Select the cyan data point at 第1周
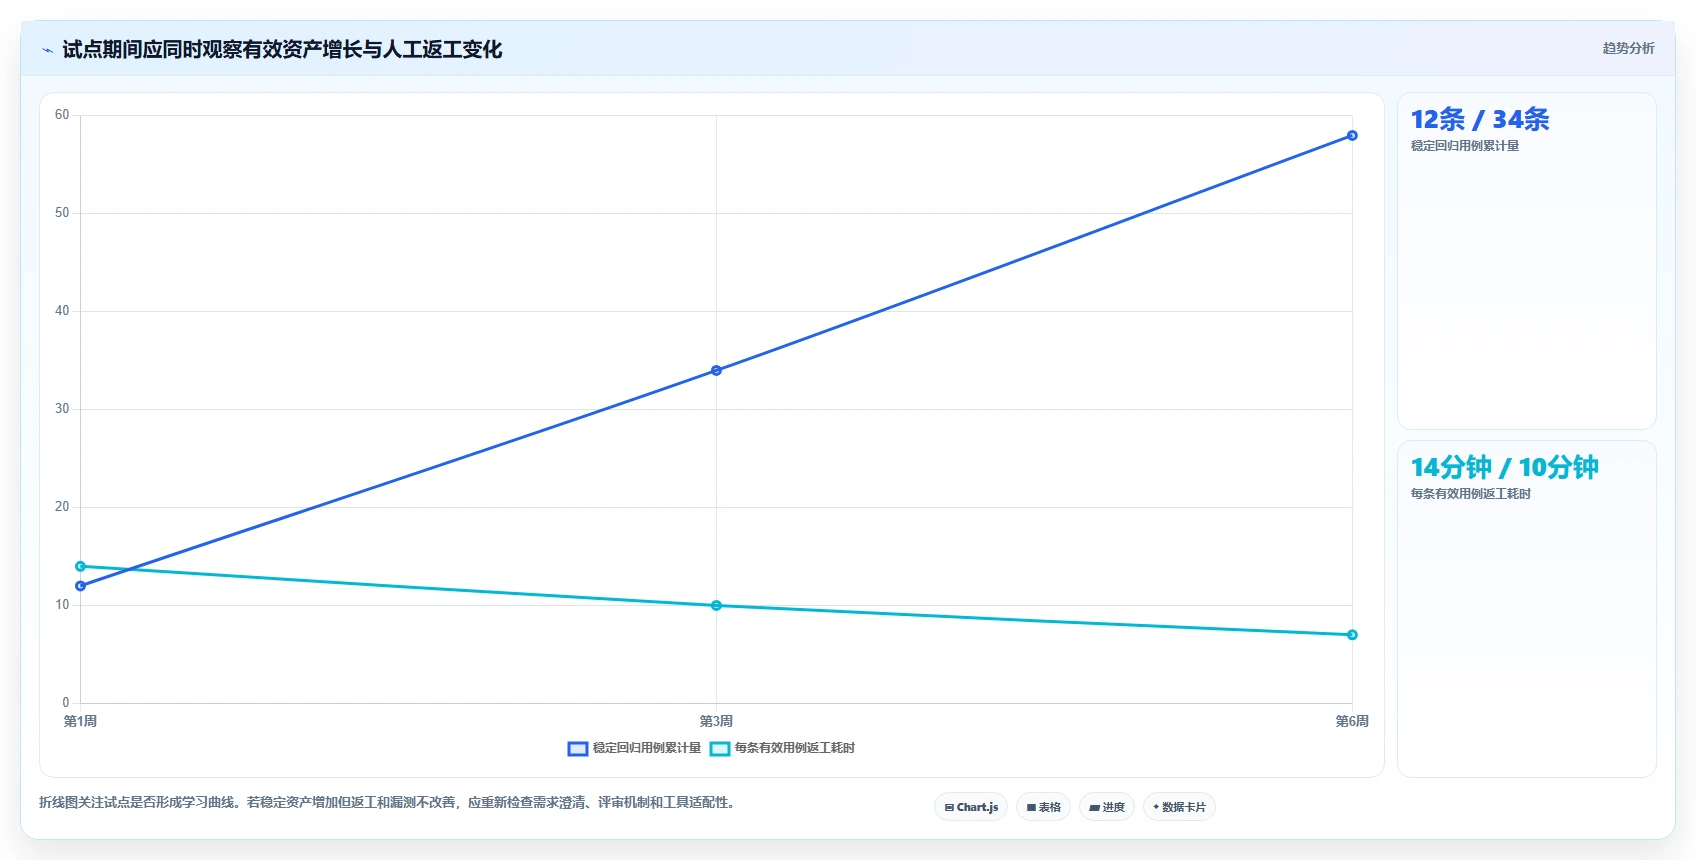Viewport: 1696px width, 860px height. click(81, 566)
